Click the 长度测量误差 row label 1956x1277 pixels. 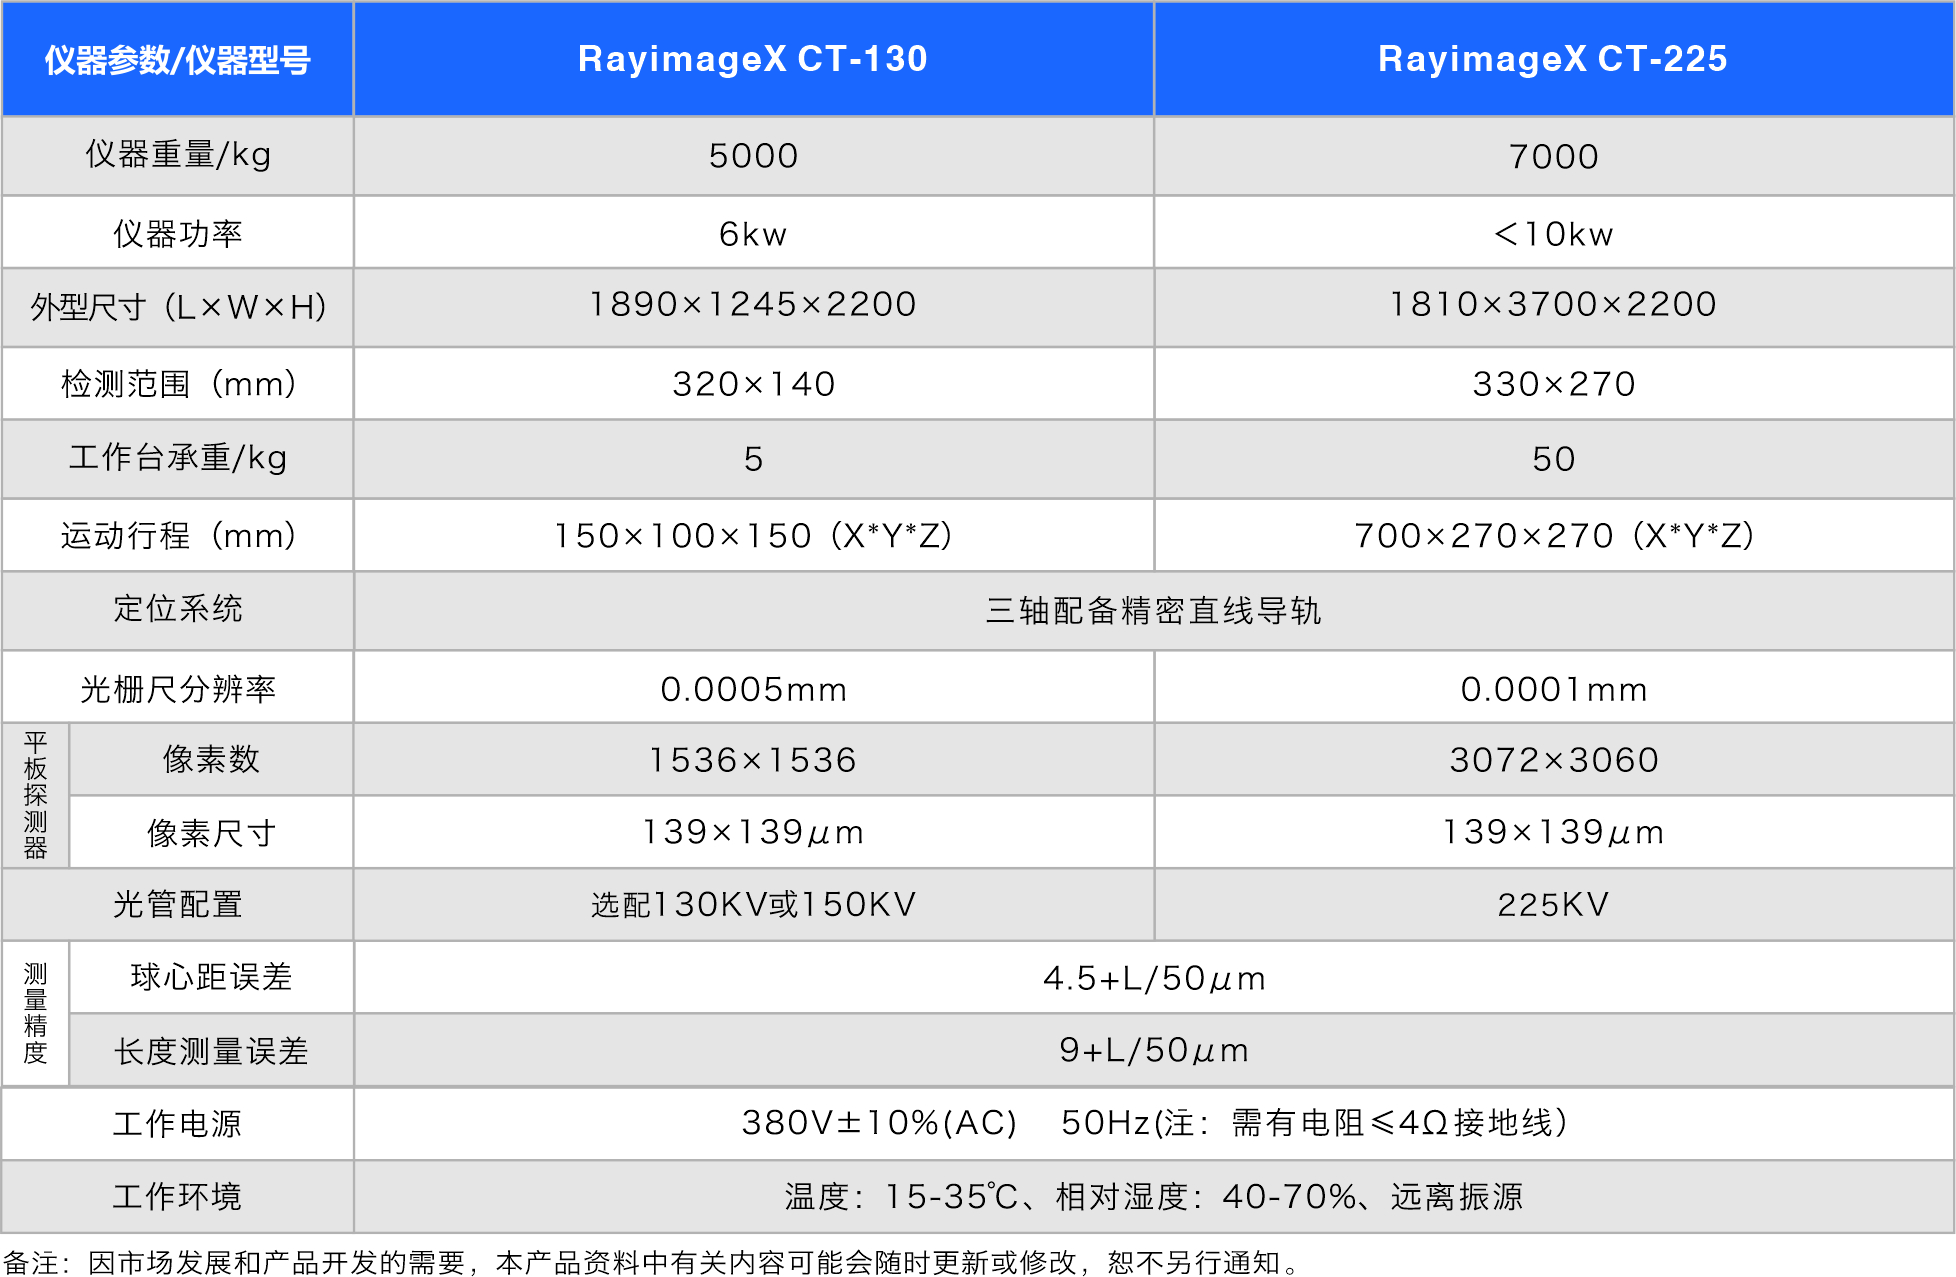pos(211,1050)
